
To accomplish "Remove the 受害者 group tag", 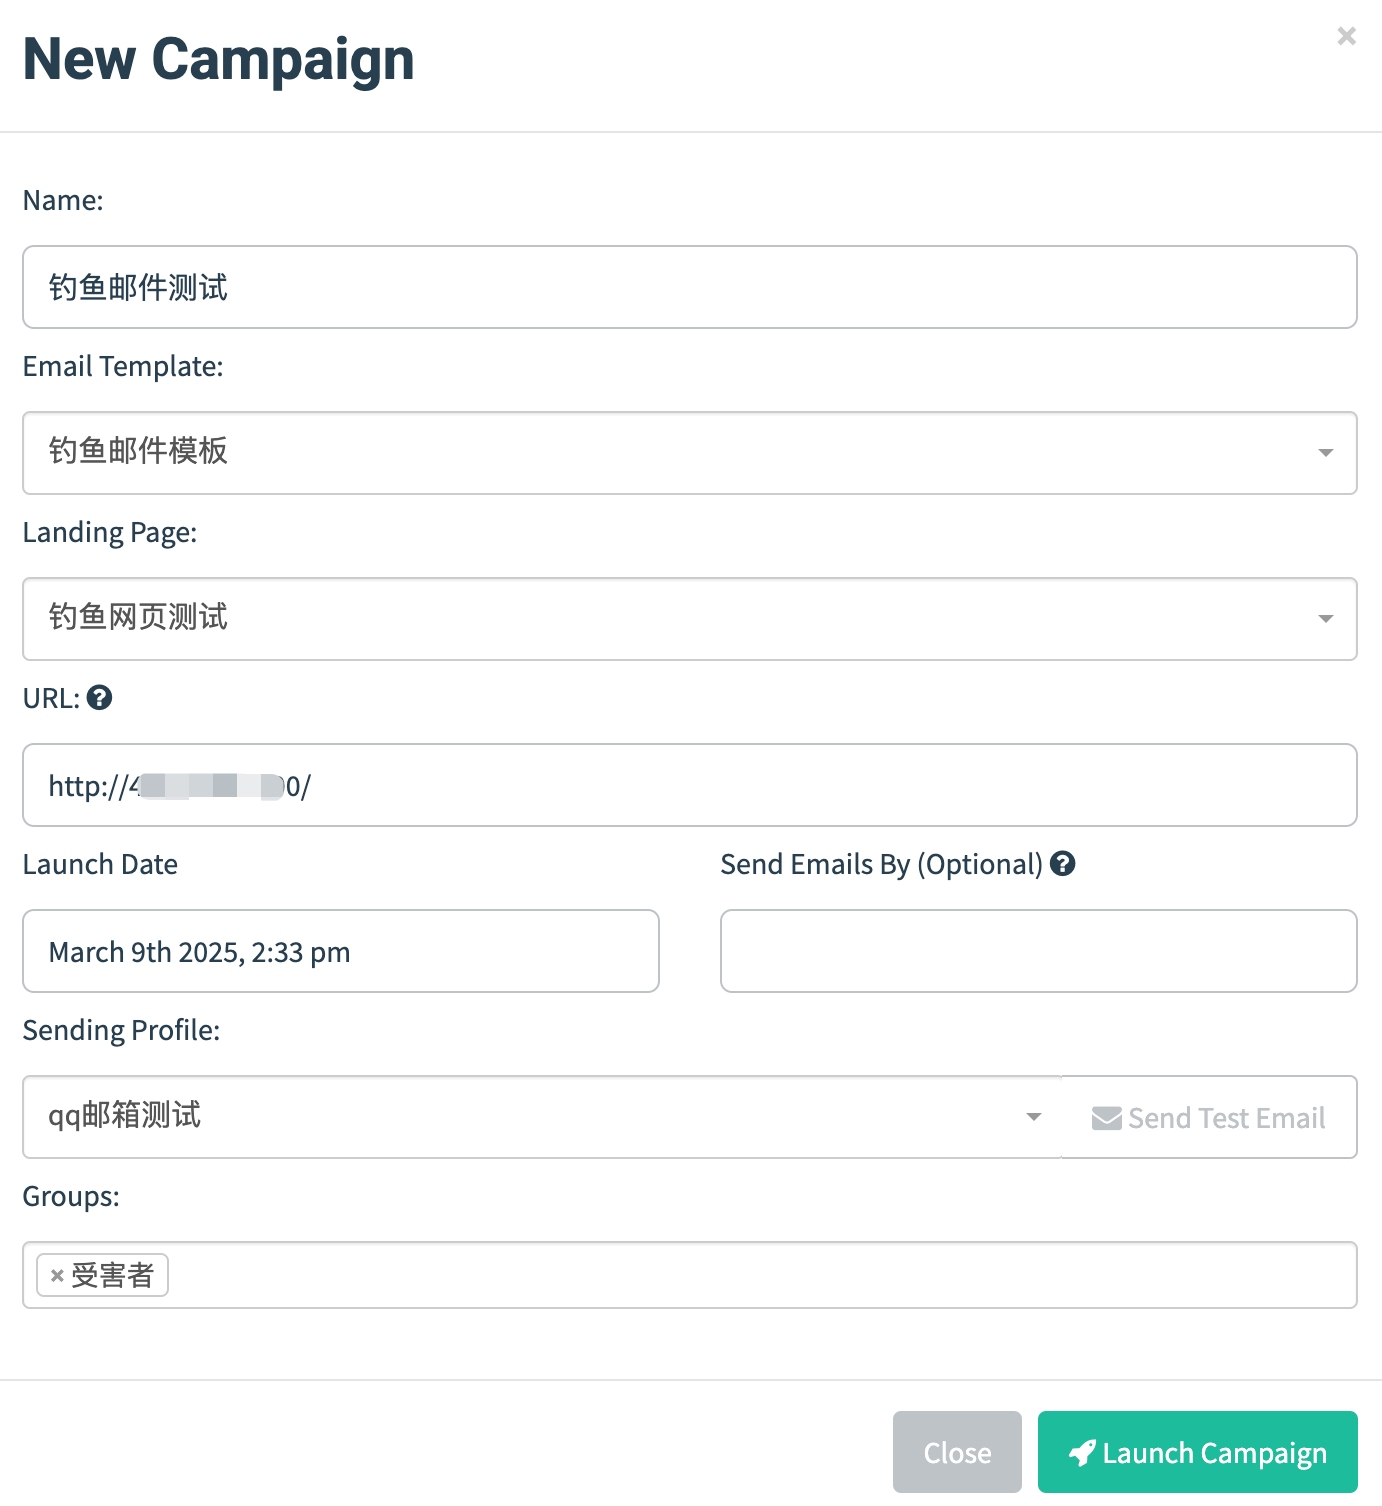I will pyautogui.click(x=57, y=1276).
